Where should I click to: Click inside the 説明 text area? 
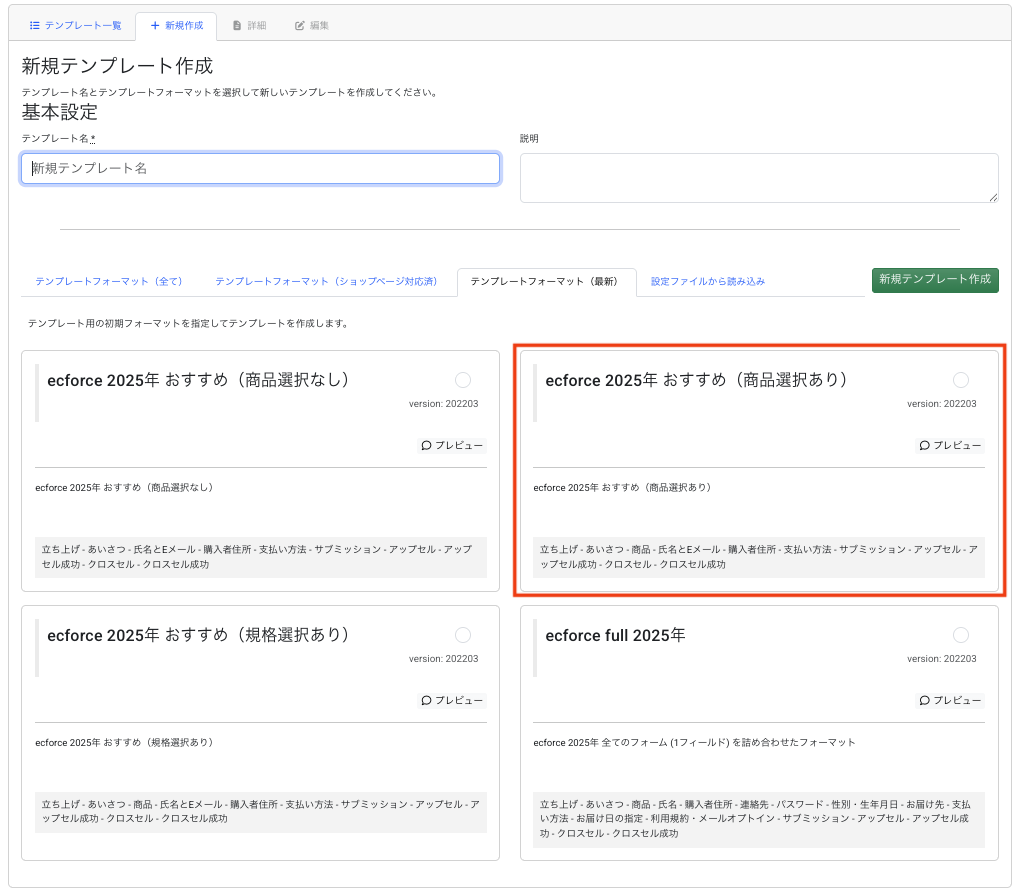pos(759,178)
